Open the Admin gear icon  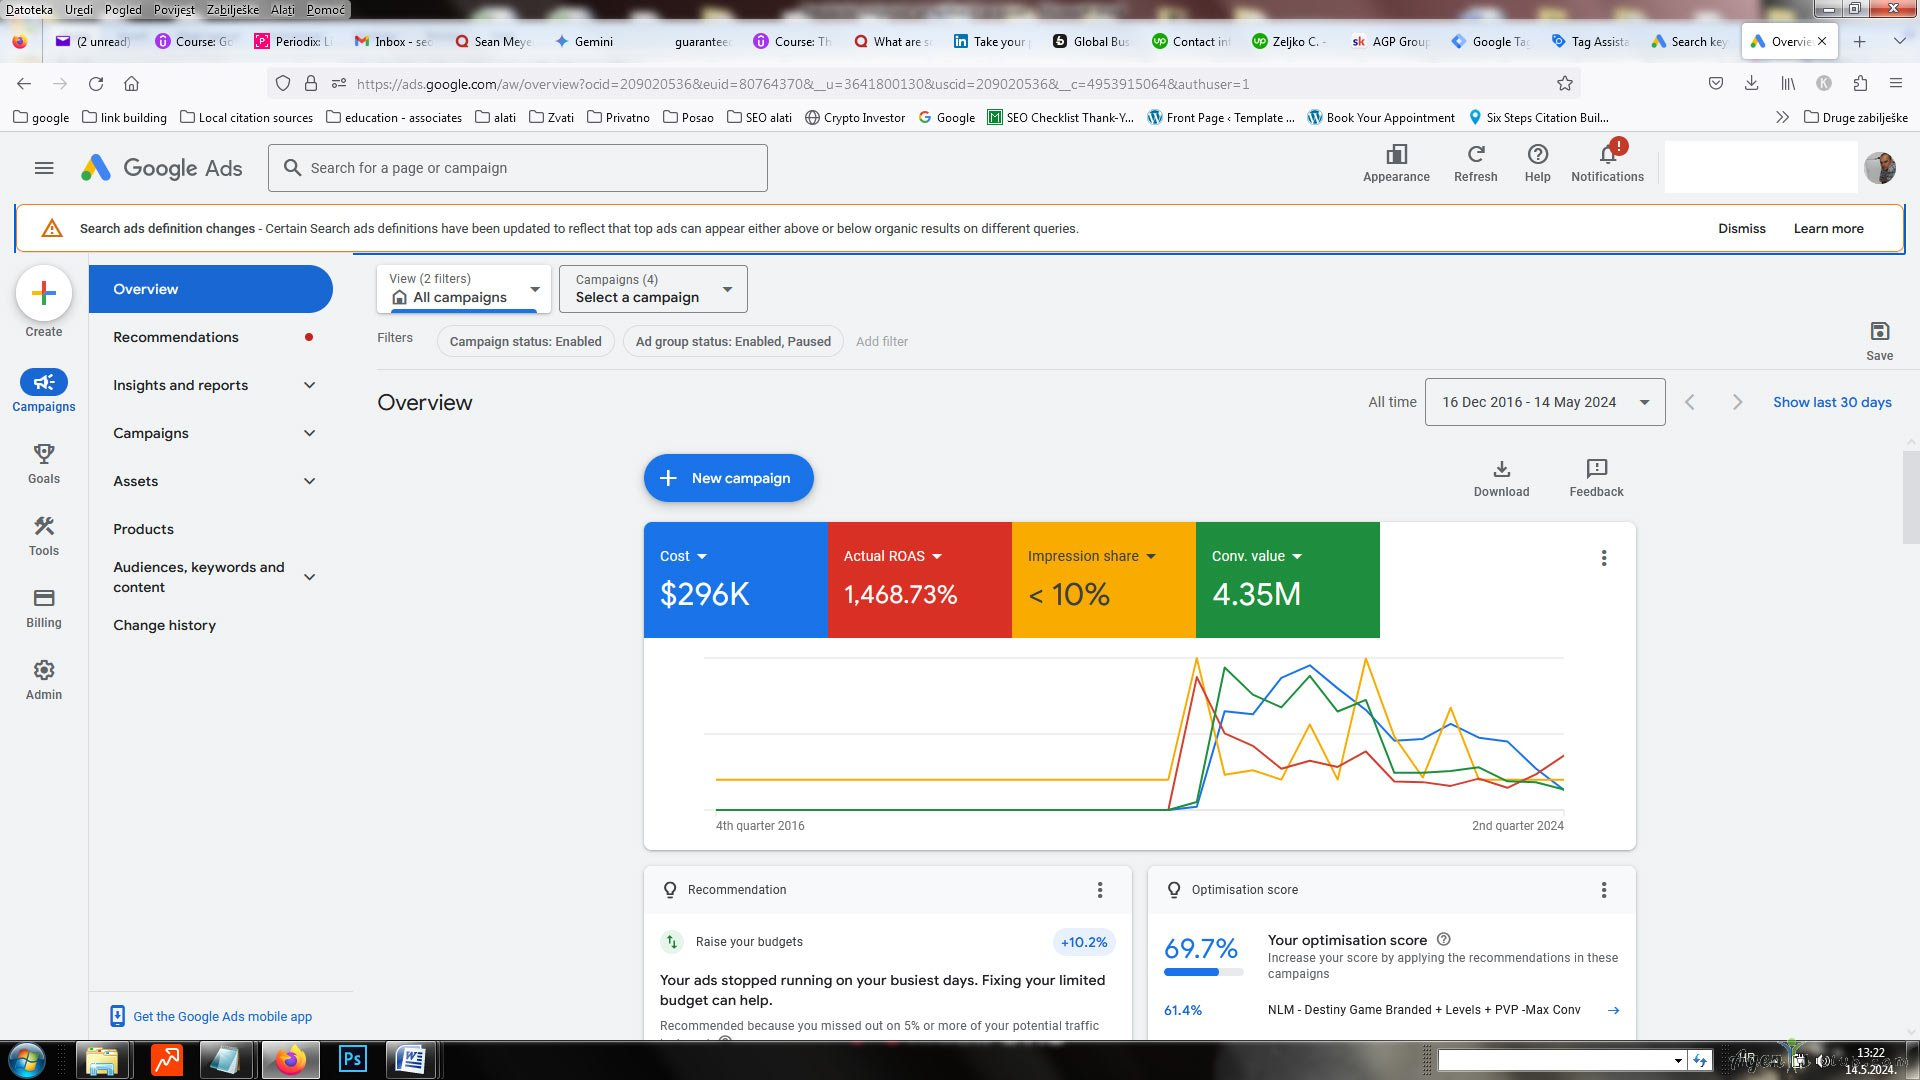[x=44, y=671]
